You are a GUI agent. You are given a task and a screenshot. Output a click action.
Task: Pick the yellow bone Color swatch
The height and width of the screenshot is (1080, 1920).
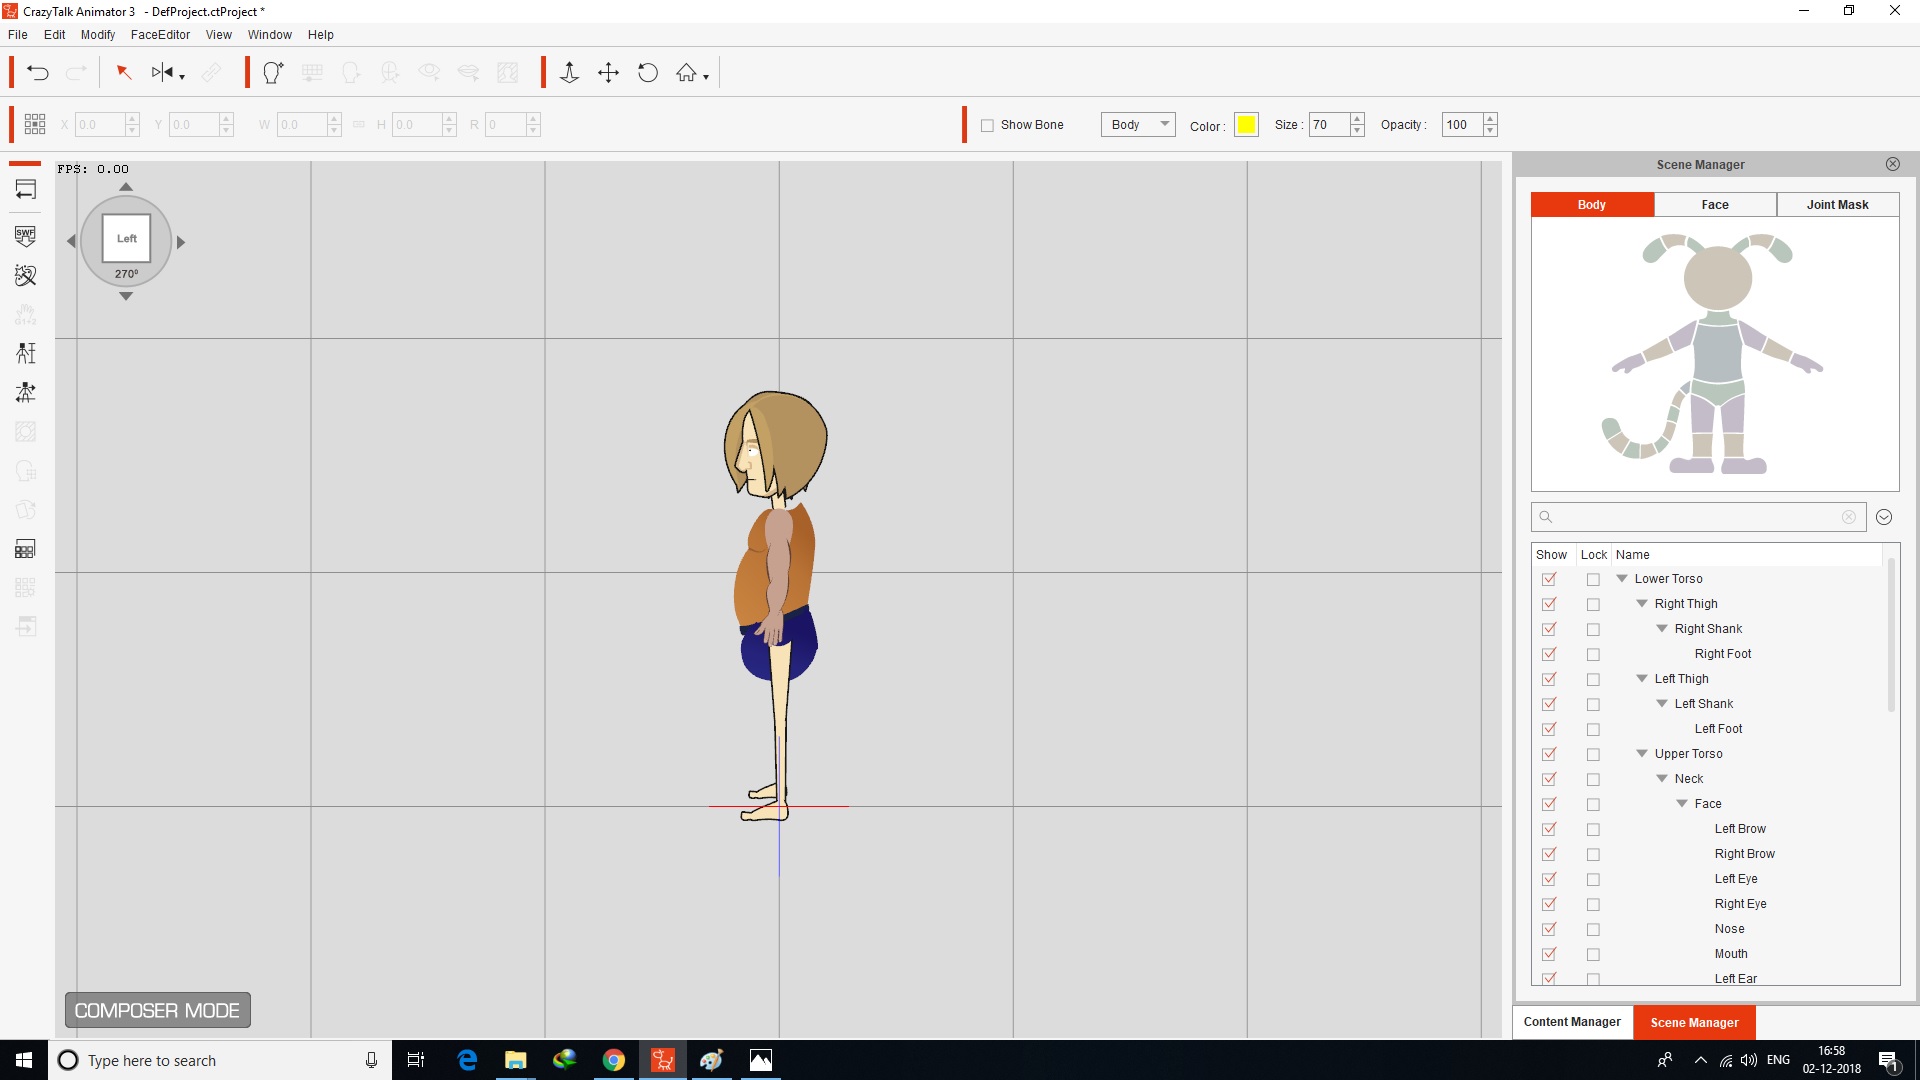point(1246,124)
